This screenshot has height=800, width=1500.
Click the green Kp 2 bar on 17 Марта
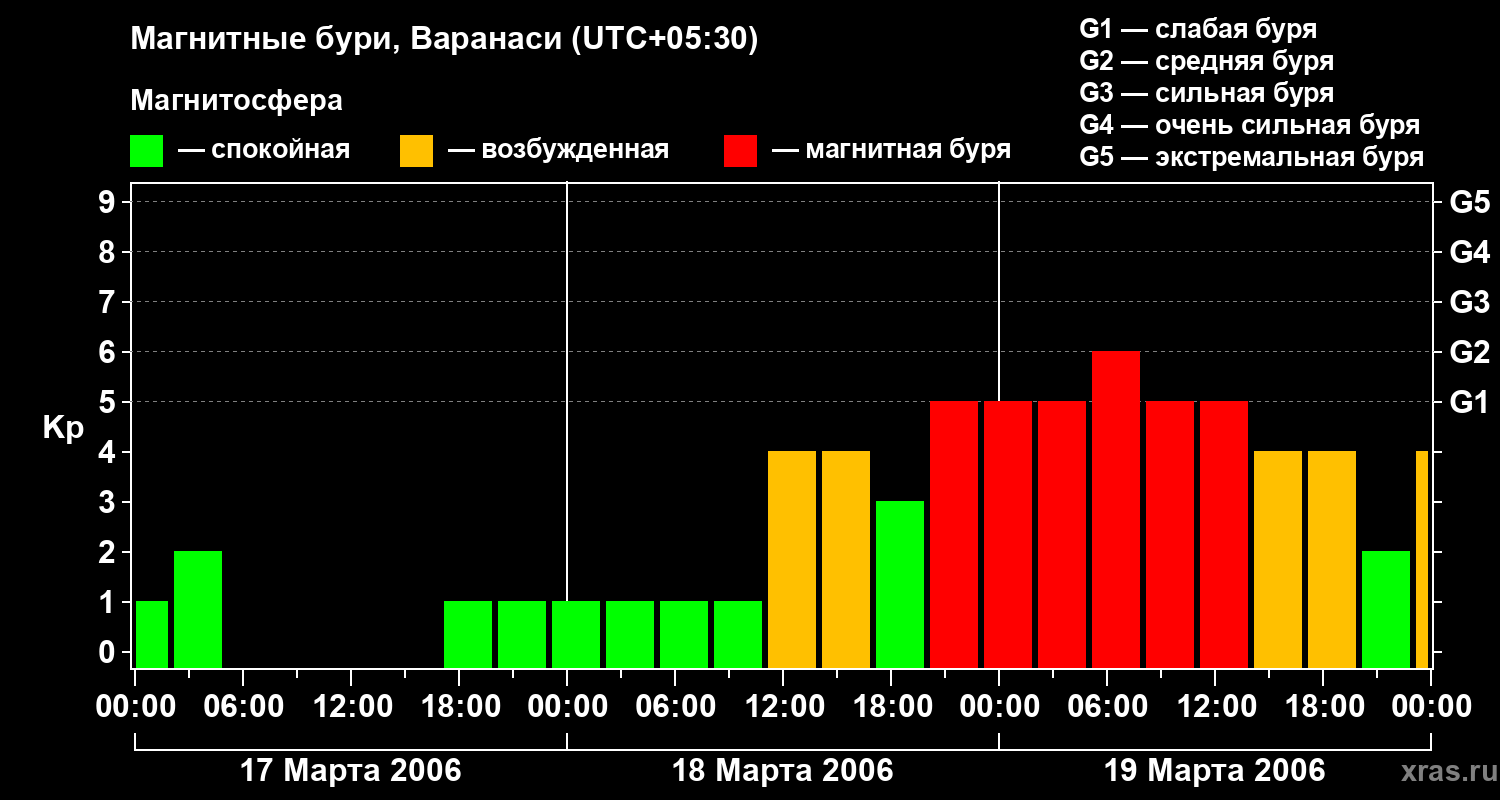pyautogui.click(x=198, y=610)
